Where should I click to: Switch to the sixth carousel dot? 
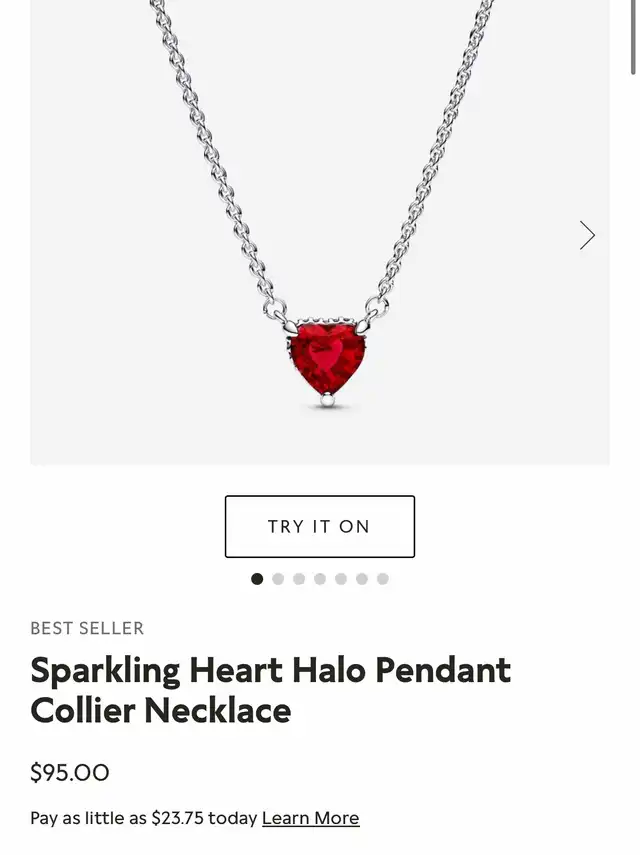click(362, 579)
